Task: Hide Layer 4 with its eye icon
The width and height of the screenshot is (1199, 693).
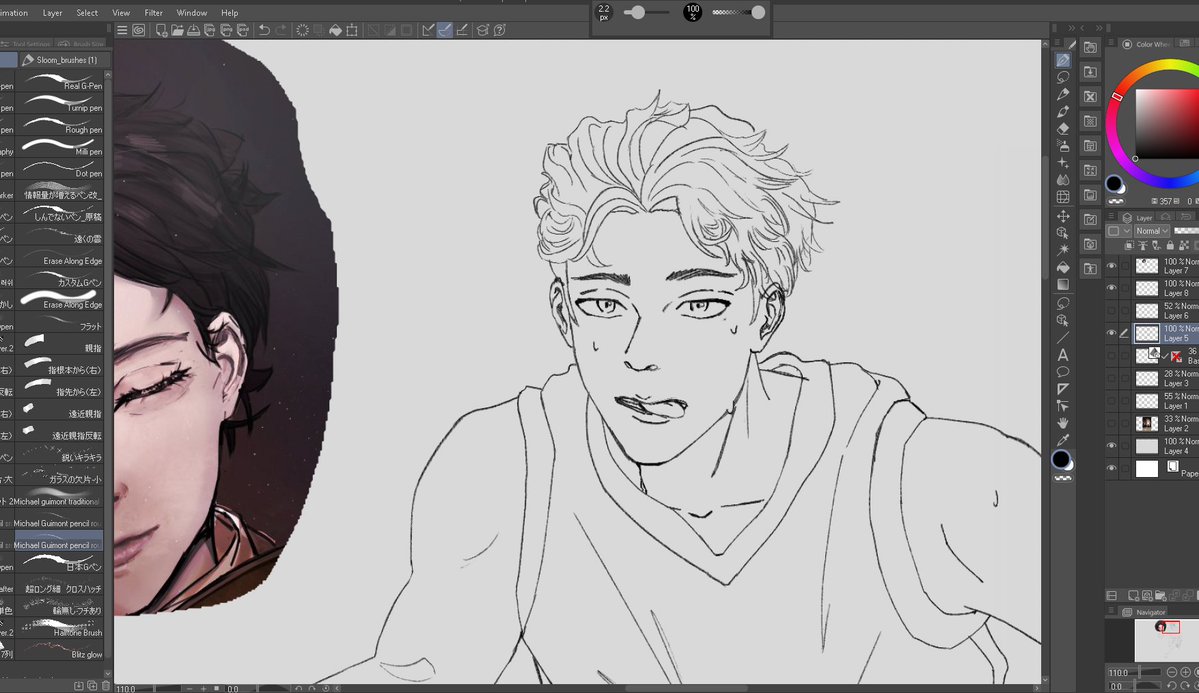Action: click(1112, 445)
